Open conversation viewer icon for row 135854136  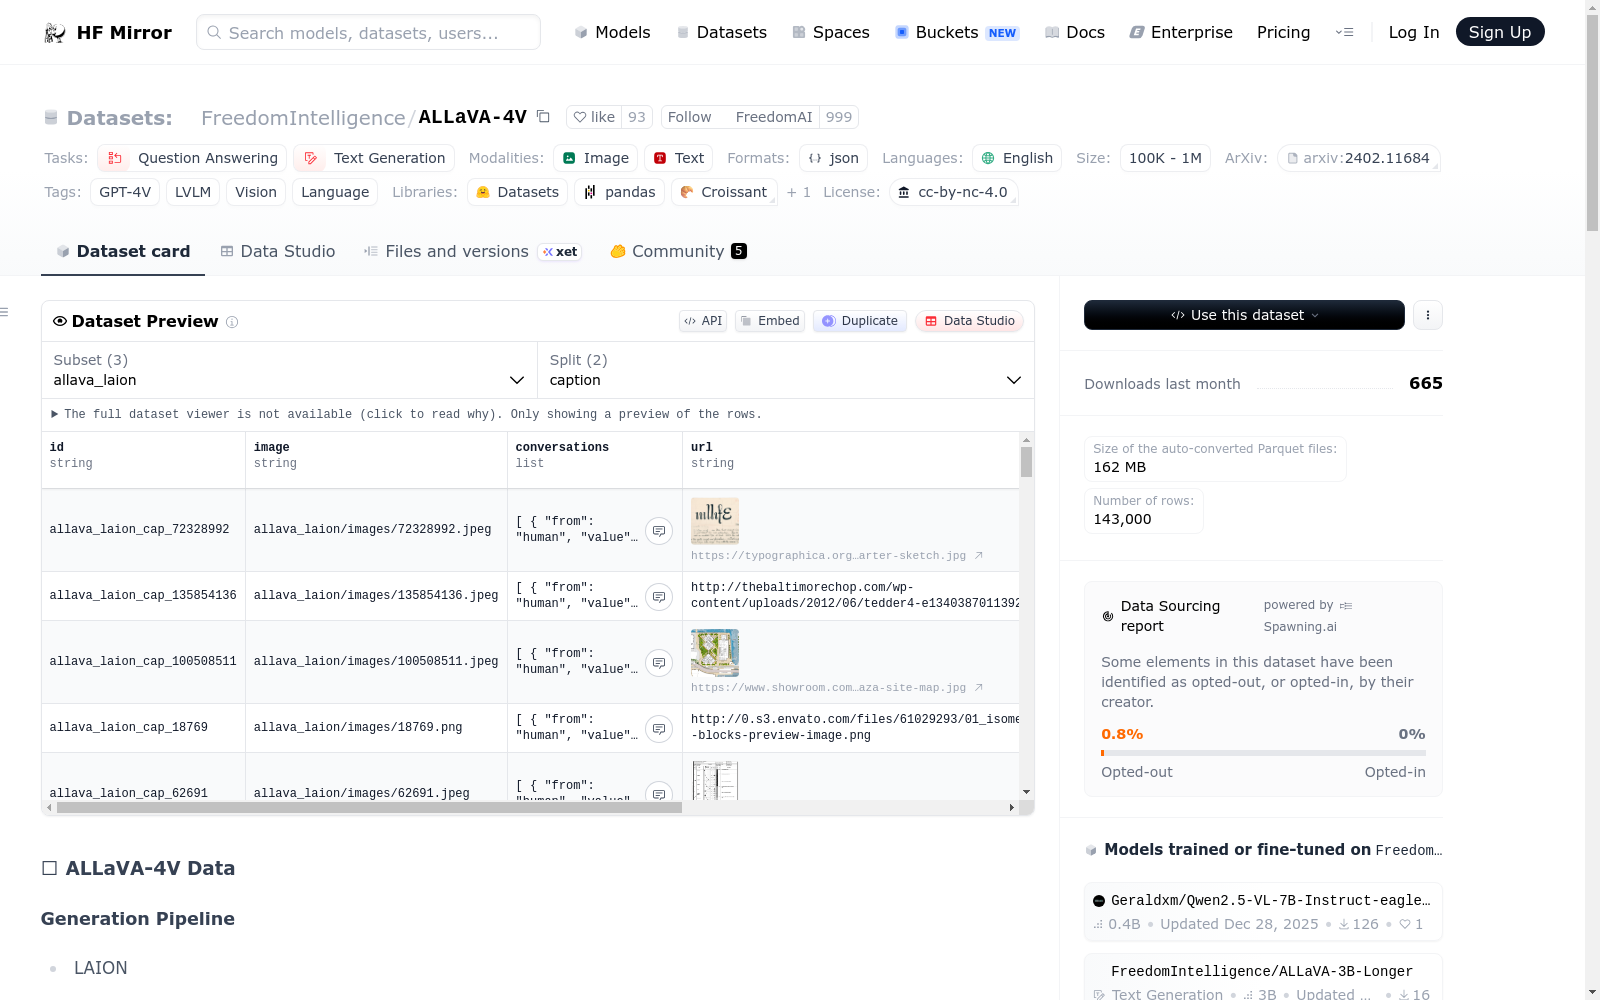659,596
